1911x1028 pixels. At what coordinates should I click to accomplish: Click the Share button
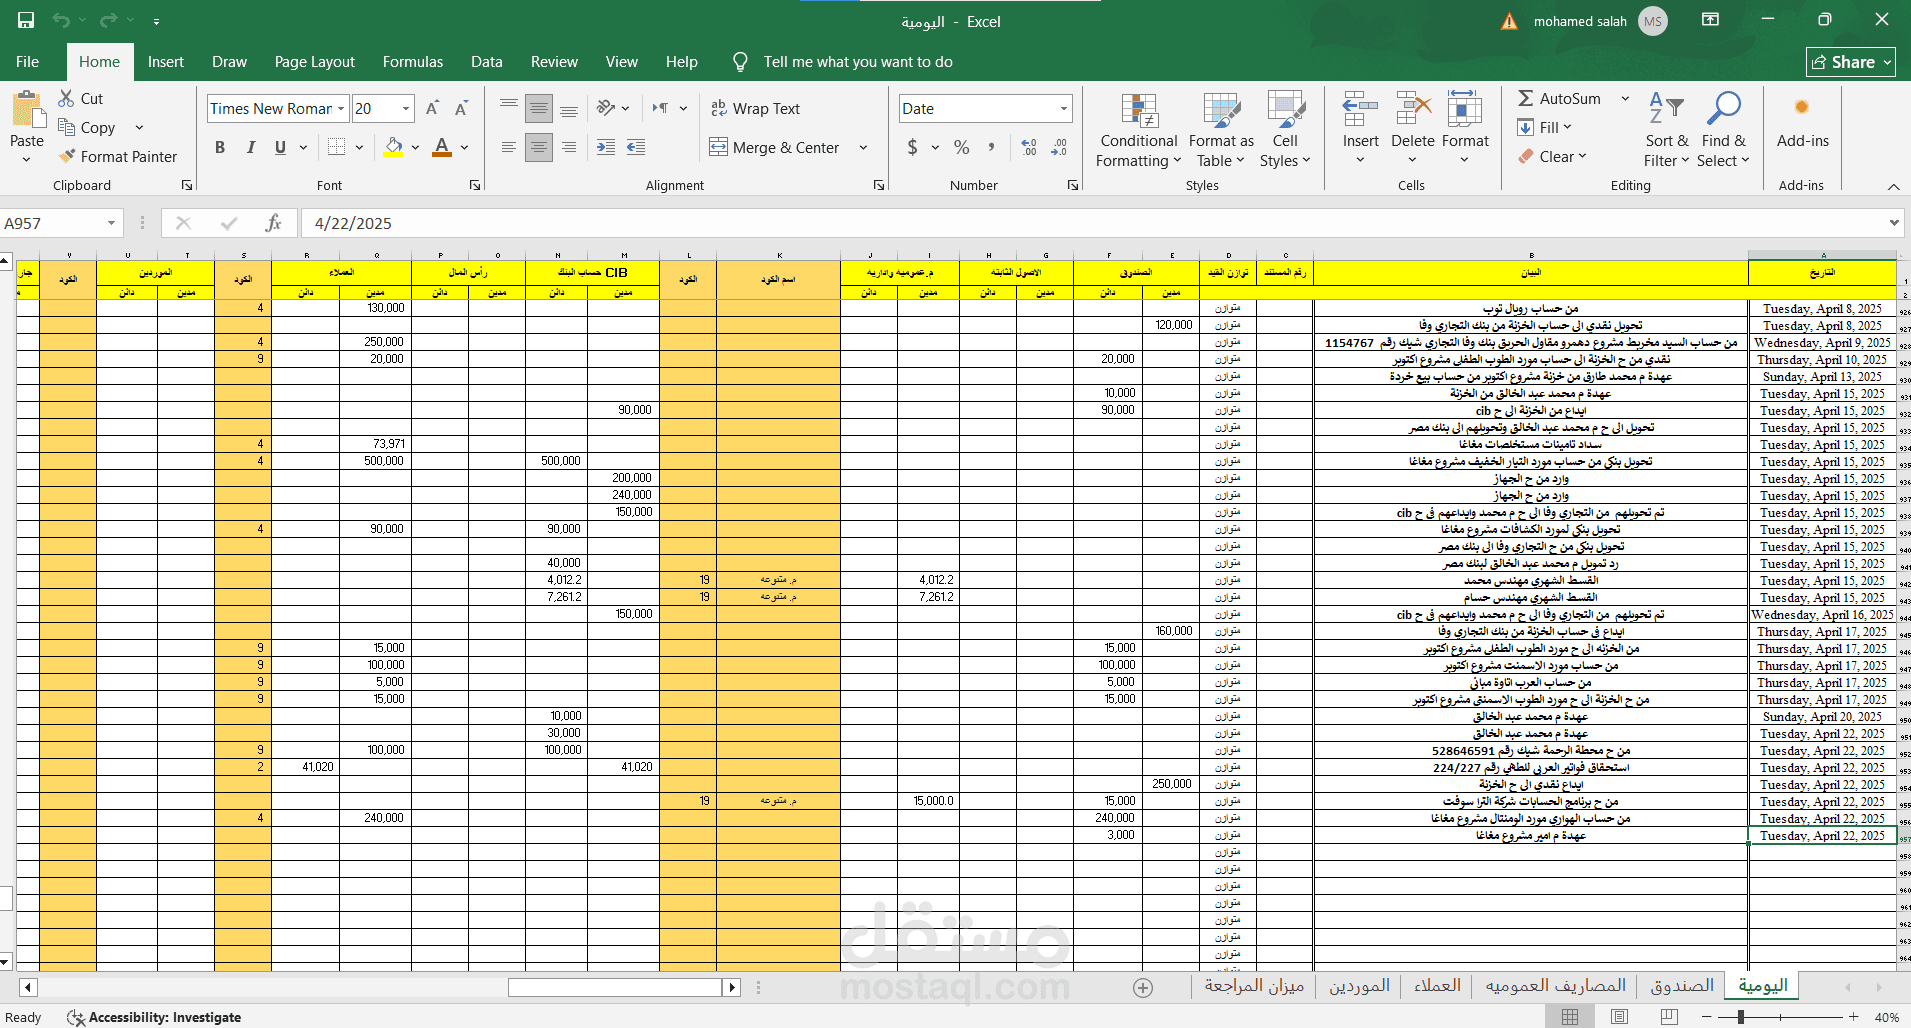(1851, 62)
